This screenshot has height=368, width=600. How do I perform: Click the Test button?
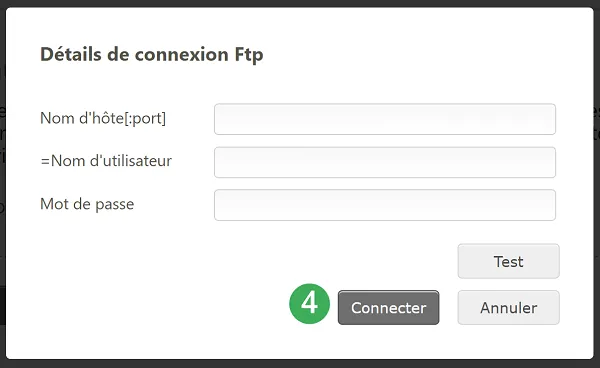coord(509,261)
